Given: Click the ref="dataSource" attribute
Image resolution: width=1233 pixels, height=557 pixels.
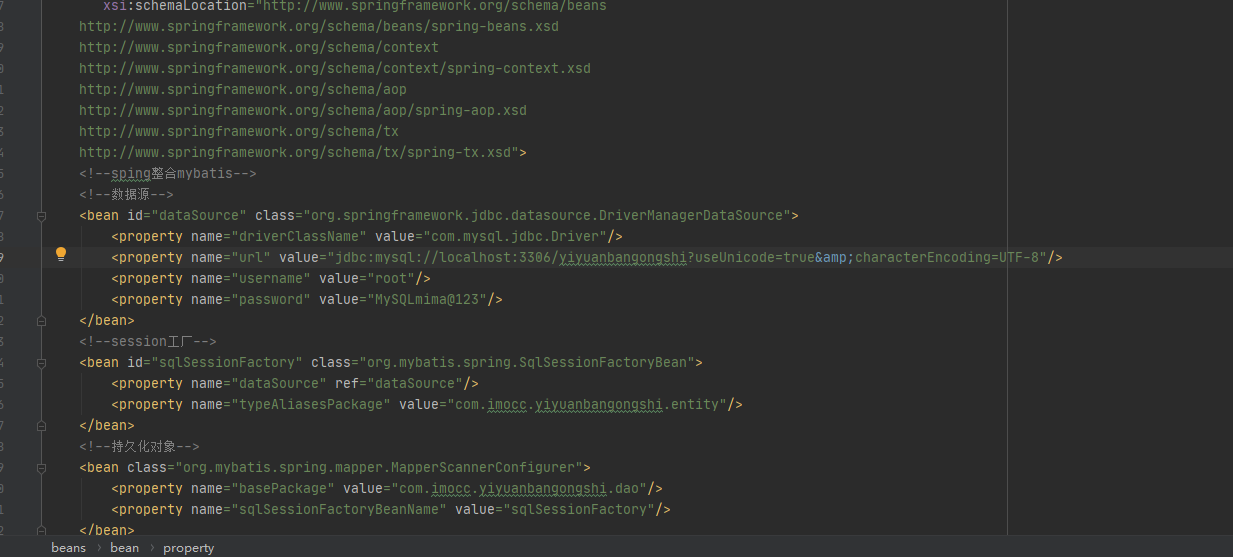Looking at the screenshot, I should (399, 383).
